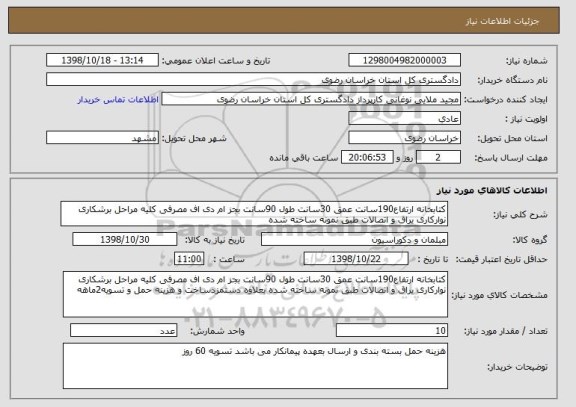This screenshot has height=407, width=576.
Task: Select the جزئیات اطلاعات نیاز header title
Action: 502,21
